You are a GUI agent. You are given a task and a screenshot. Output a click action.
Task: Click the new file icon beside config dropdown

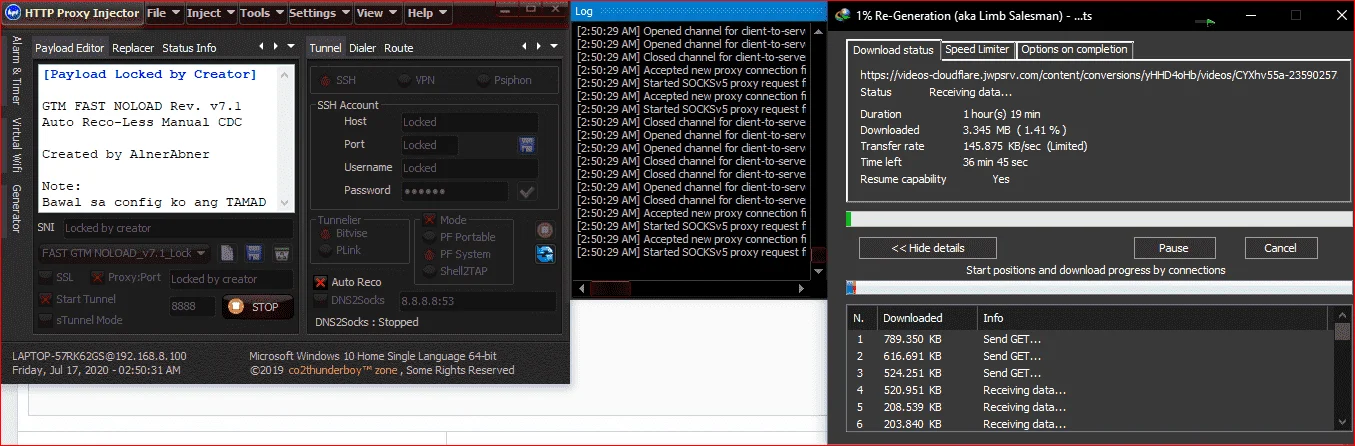point(227,254)
